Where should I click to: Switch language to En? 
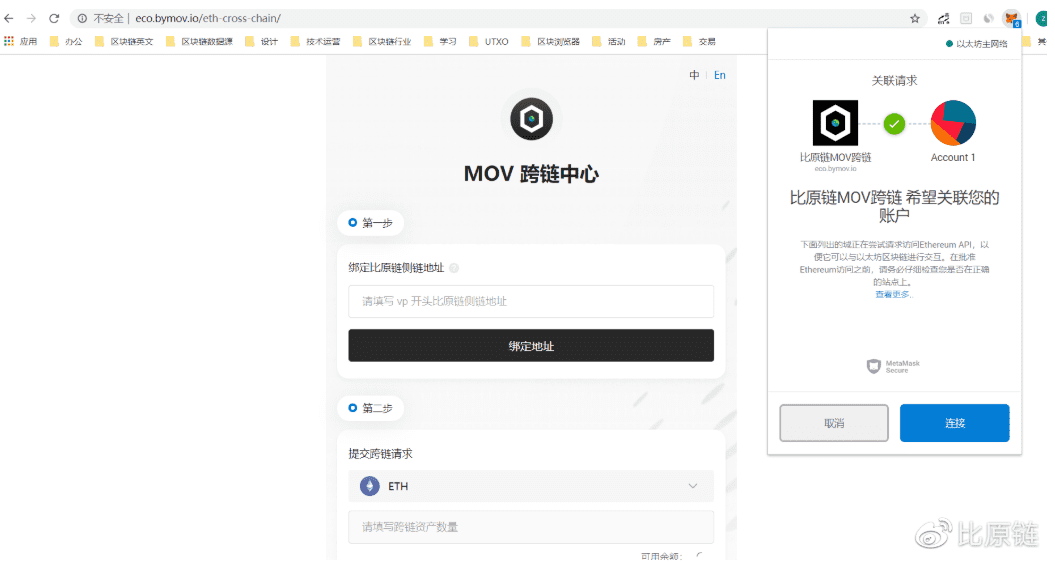[719, 75]
